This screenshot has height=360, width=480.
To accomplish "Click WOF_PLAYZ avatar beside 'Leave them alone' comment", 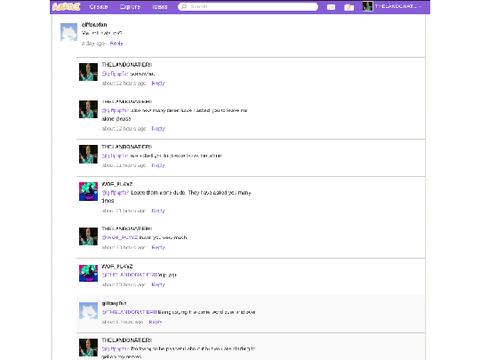I will tap(88, 191).
